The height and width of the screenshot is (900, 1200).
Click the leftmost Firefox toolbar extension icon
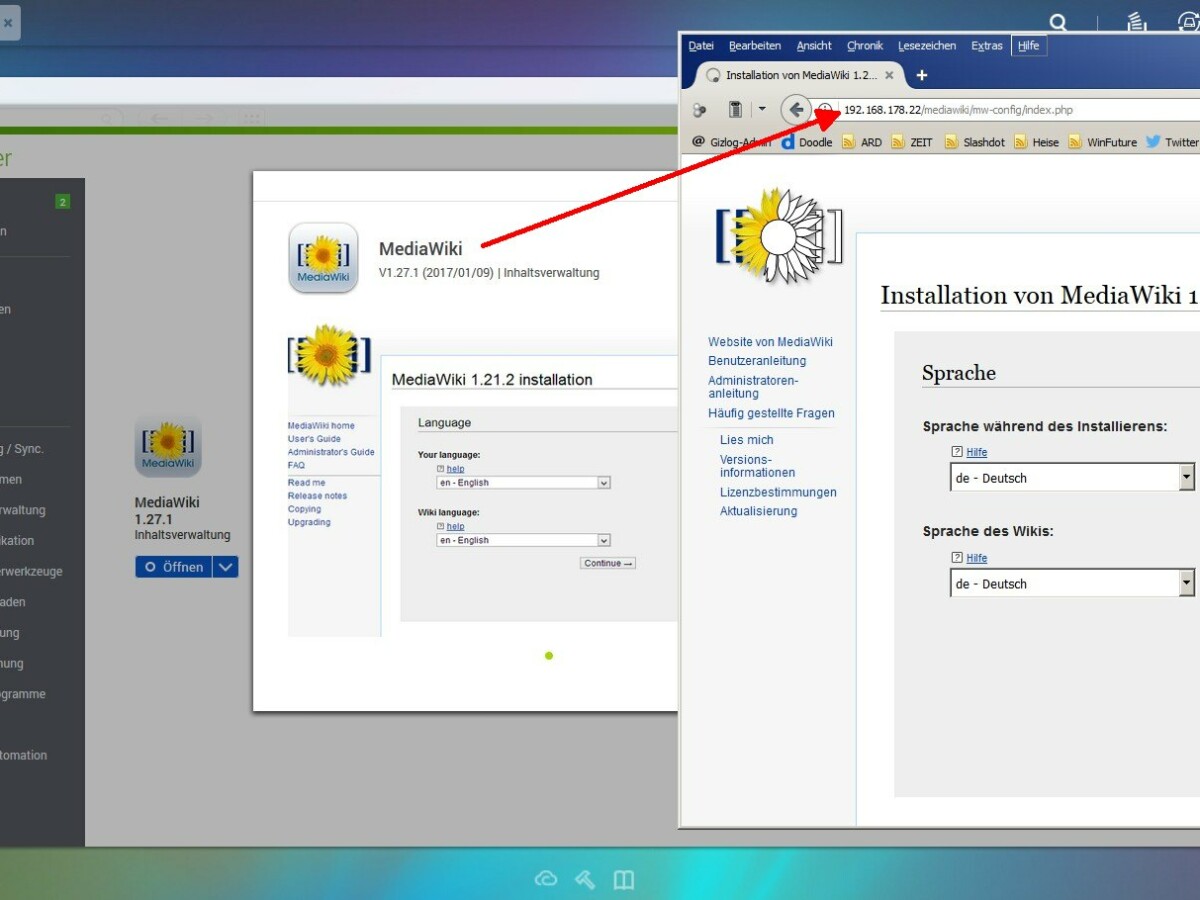tap(699, 110)
